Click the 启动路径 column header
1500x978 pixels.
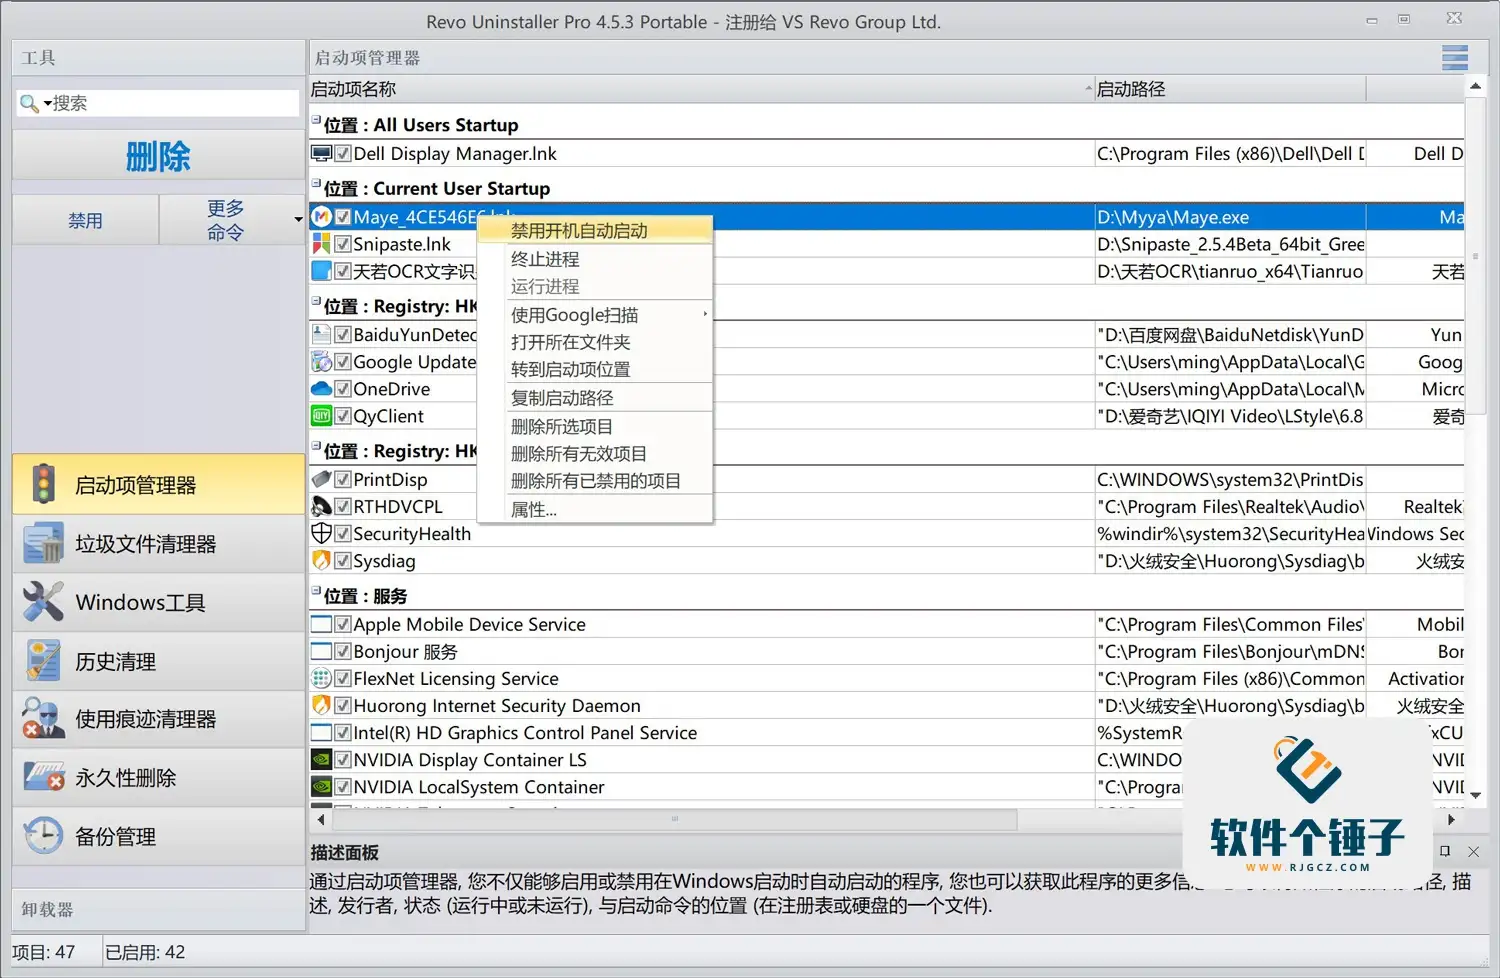click(x=1230, y=89)
